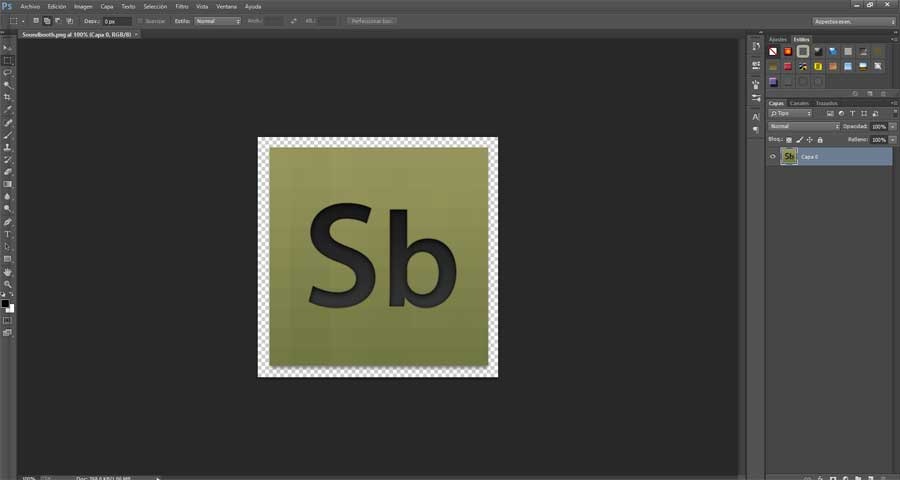Open the Edición menu

[57, 6]
